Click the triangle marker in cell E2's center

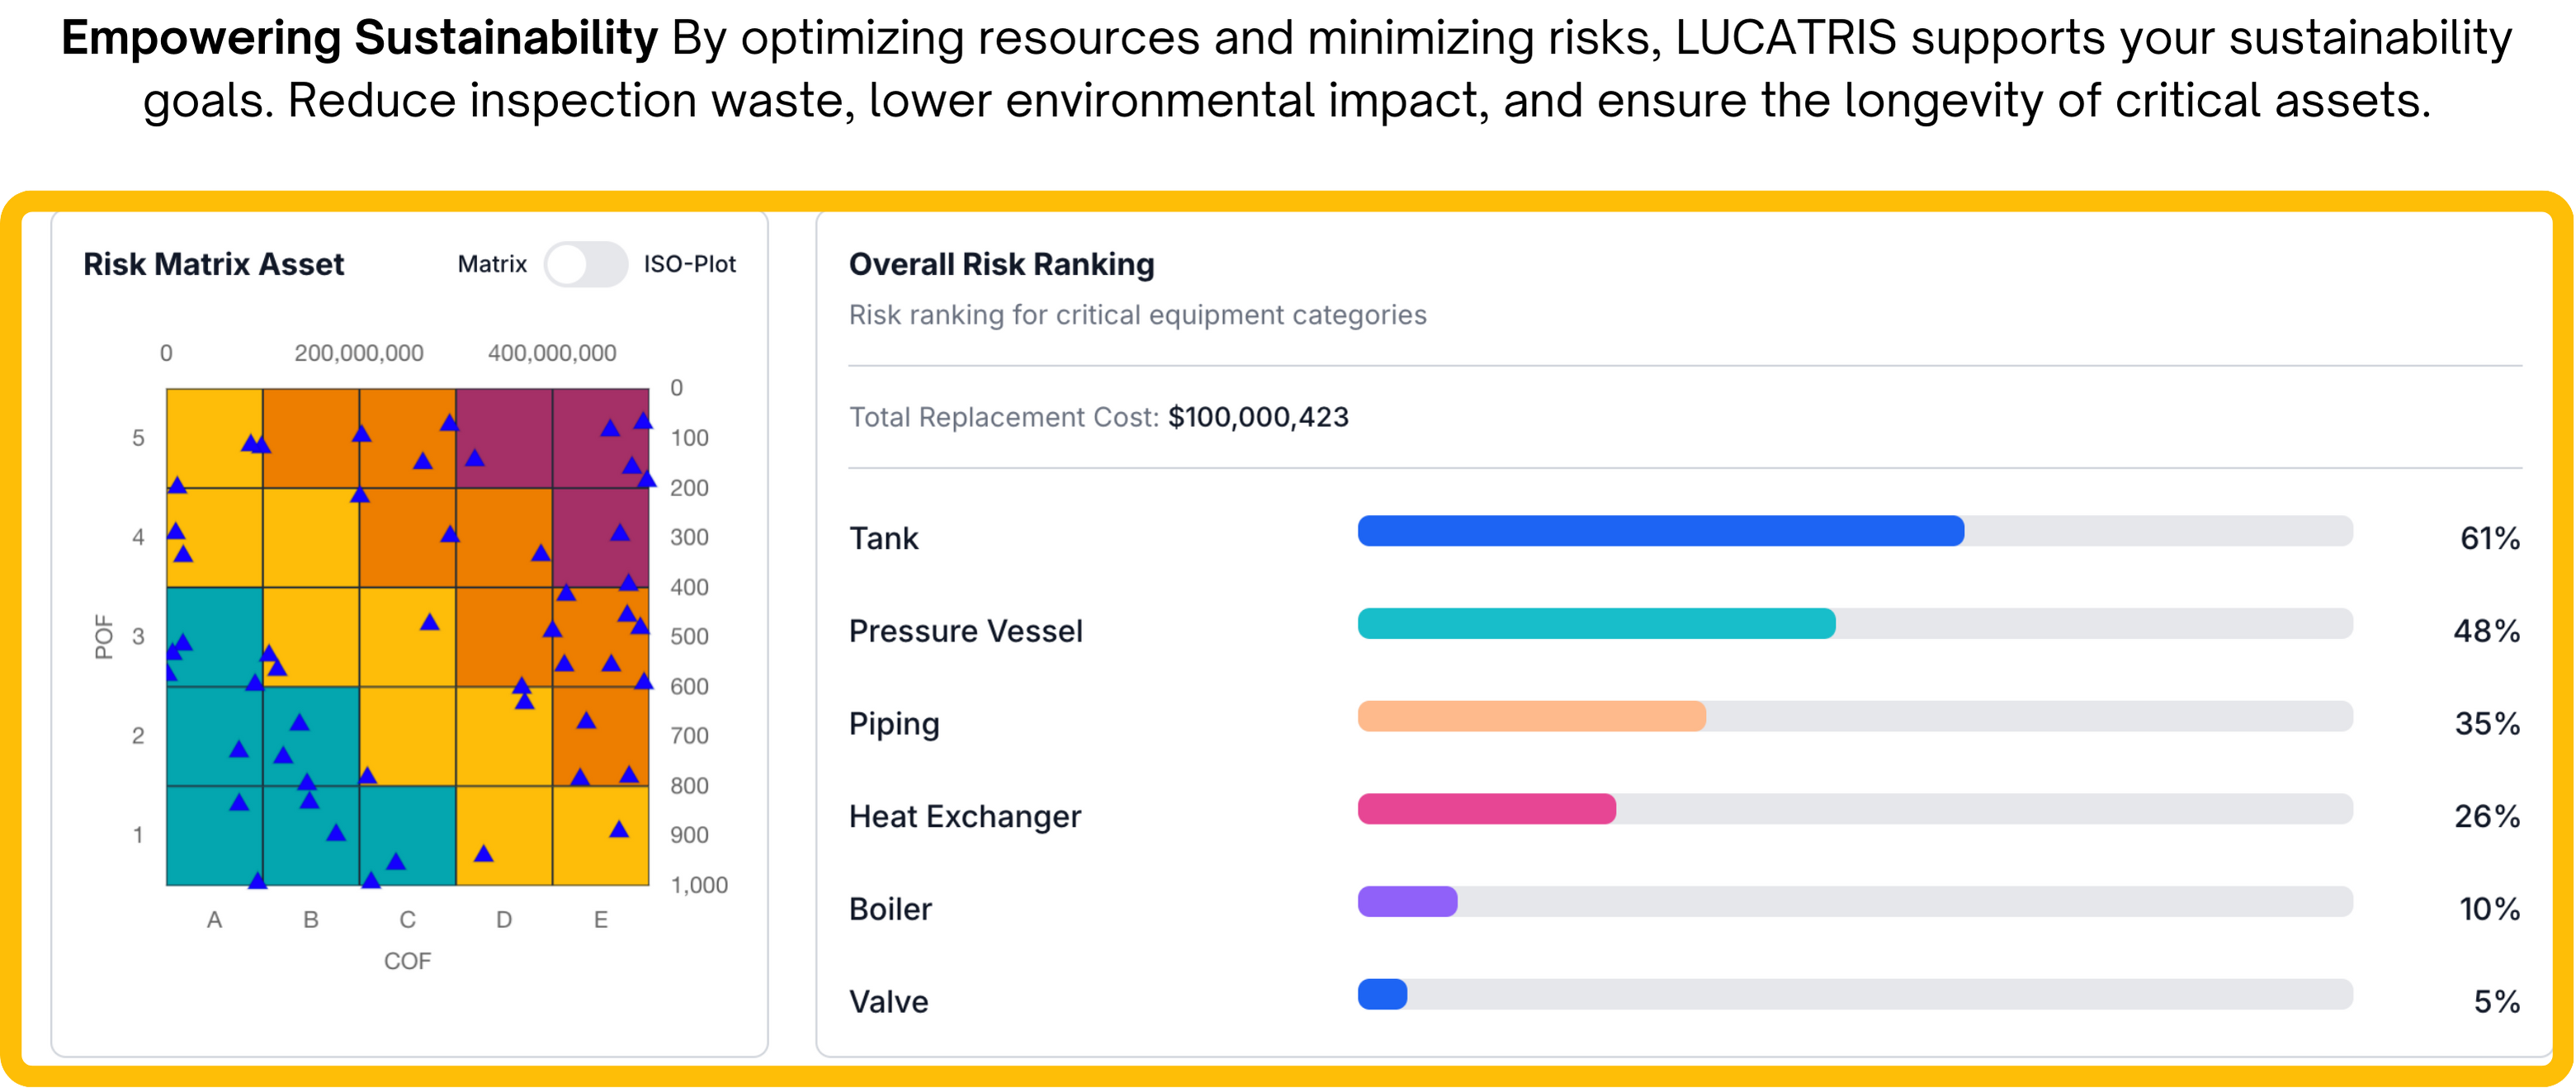587,721
